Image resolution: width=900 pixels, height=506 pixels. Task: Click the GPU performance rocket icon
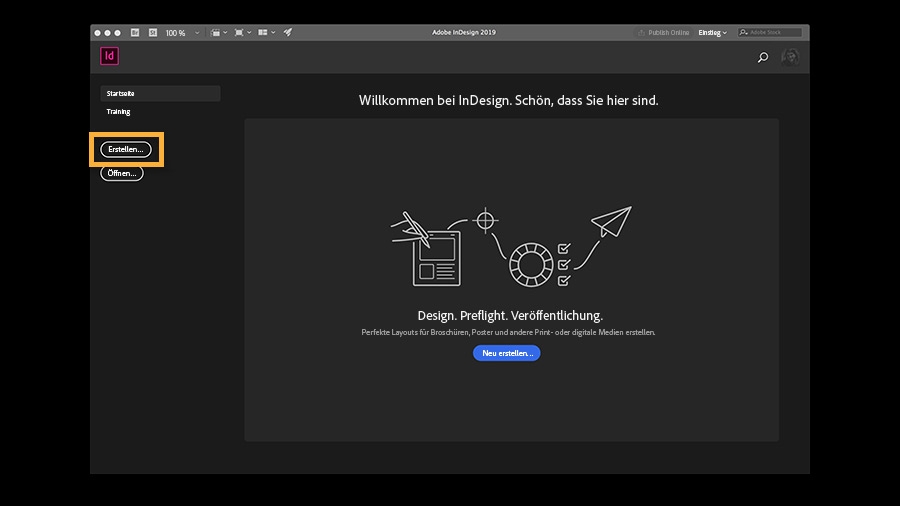288,33
